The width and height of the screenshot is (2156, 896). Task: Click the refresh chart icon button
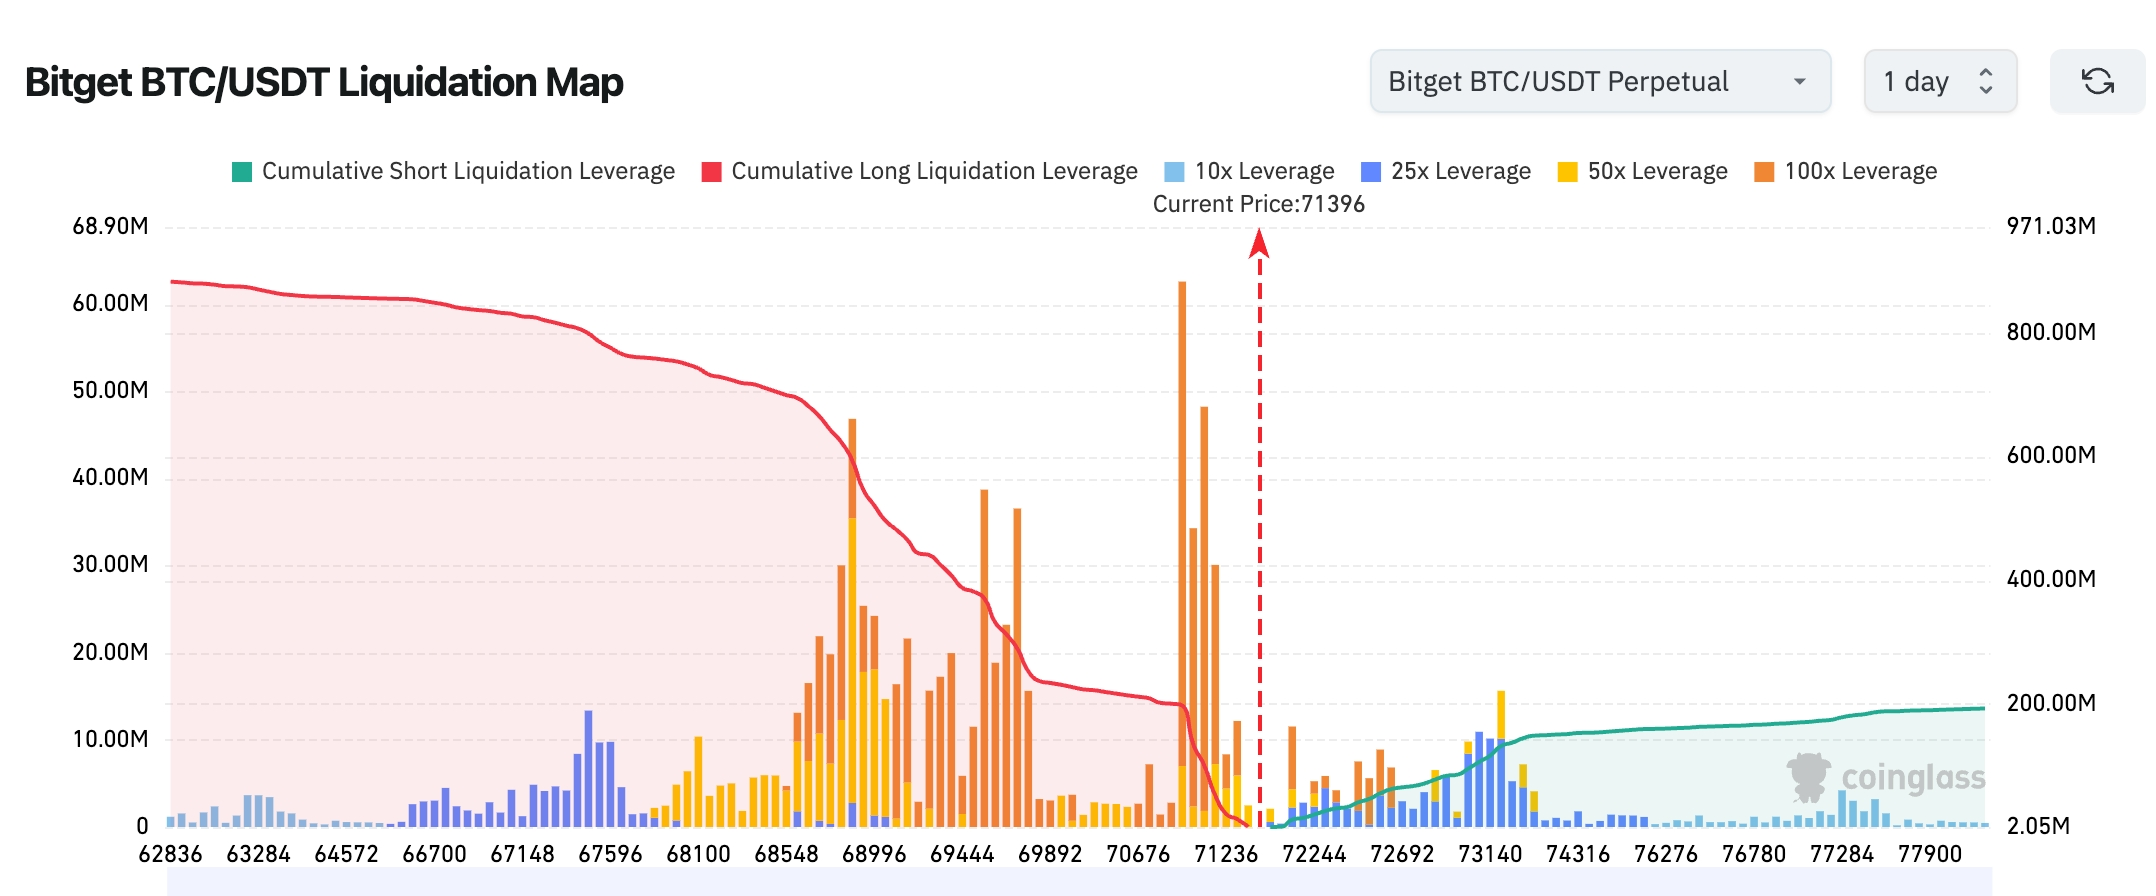pyautogui.click(x=2097, y=81)
